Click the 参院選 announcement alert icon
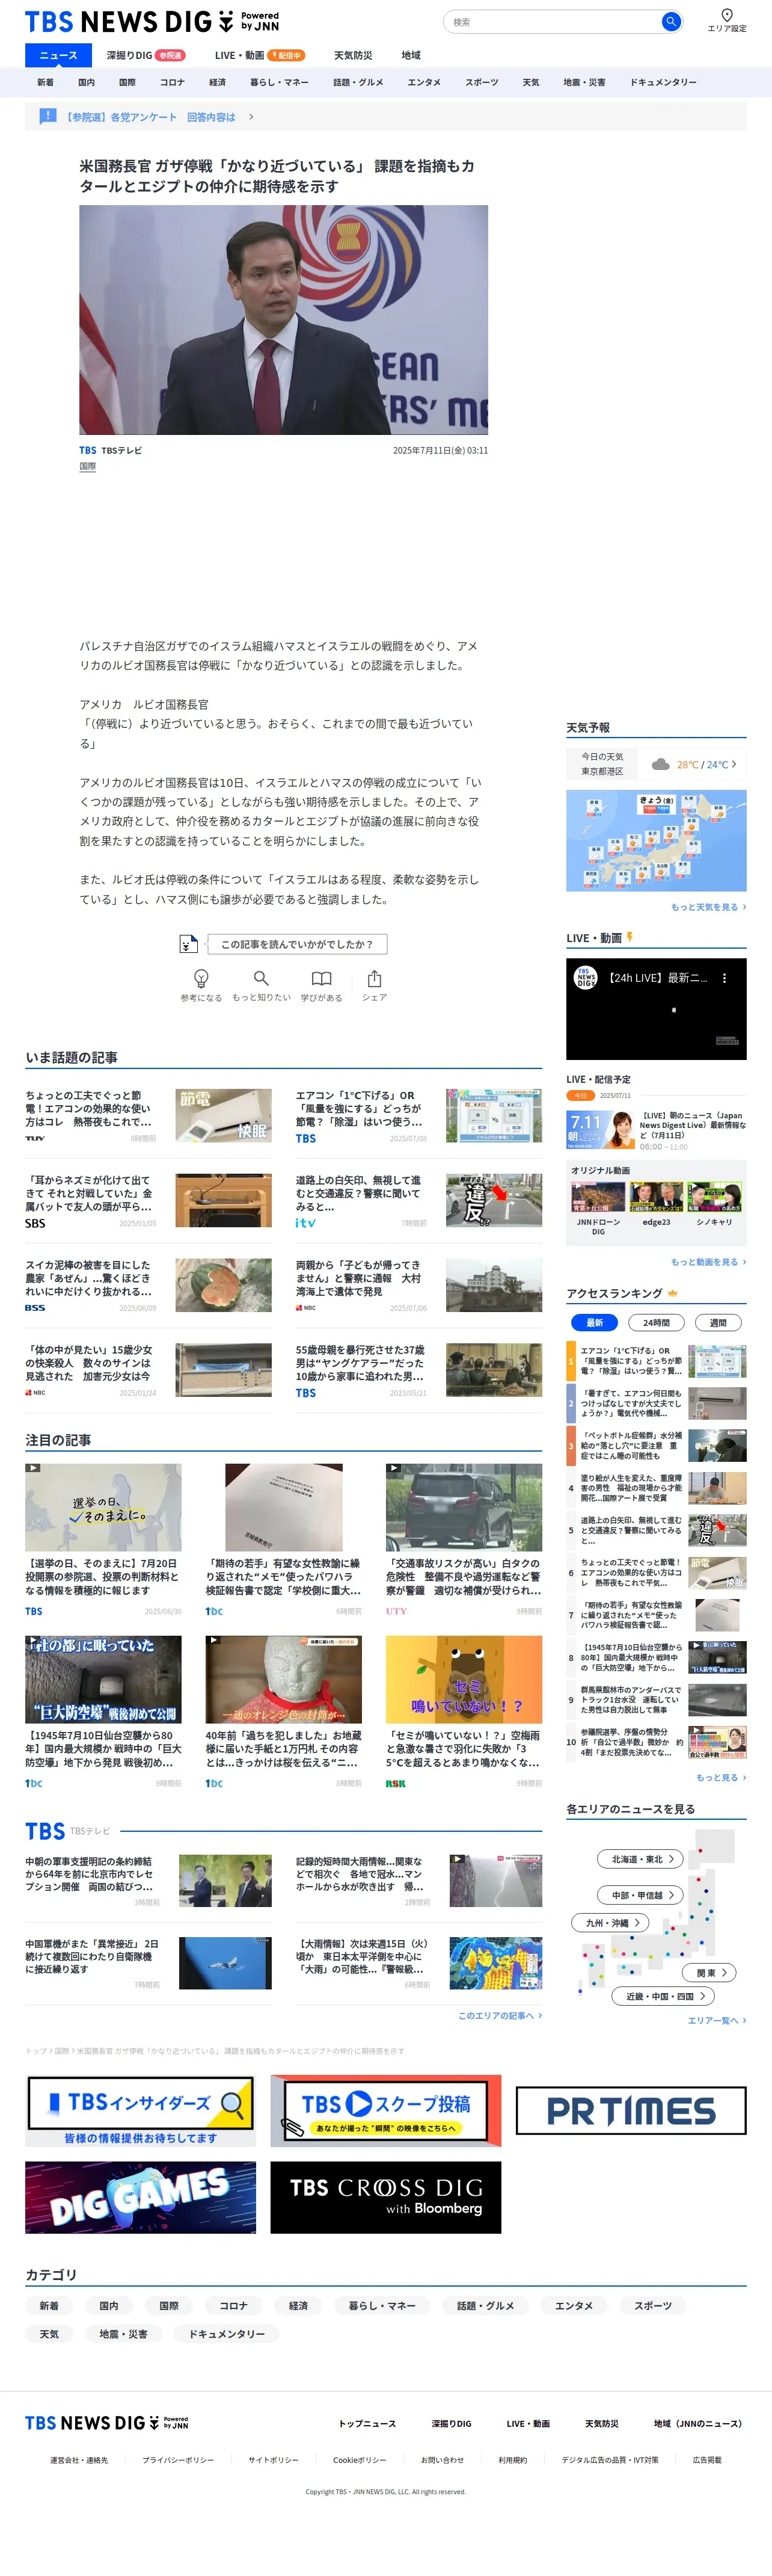This screenshot has height=2576, width=772. pos(47,116)
